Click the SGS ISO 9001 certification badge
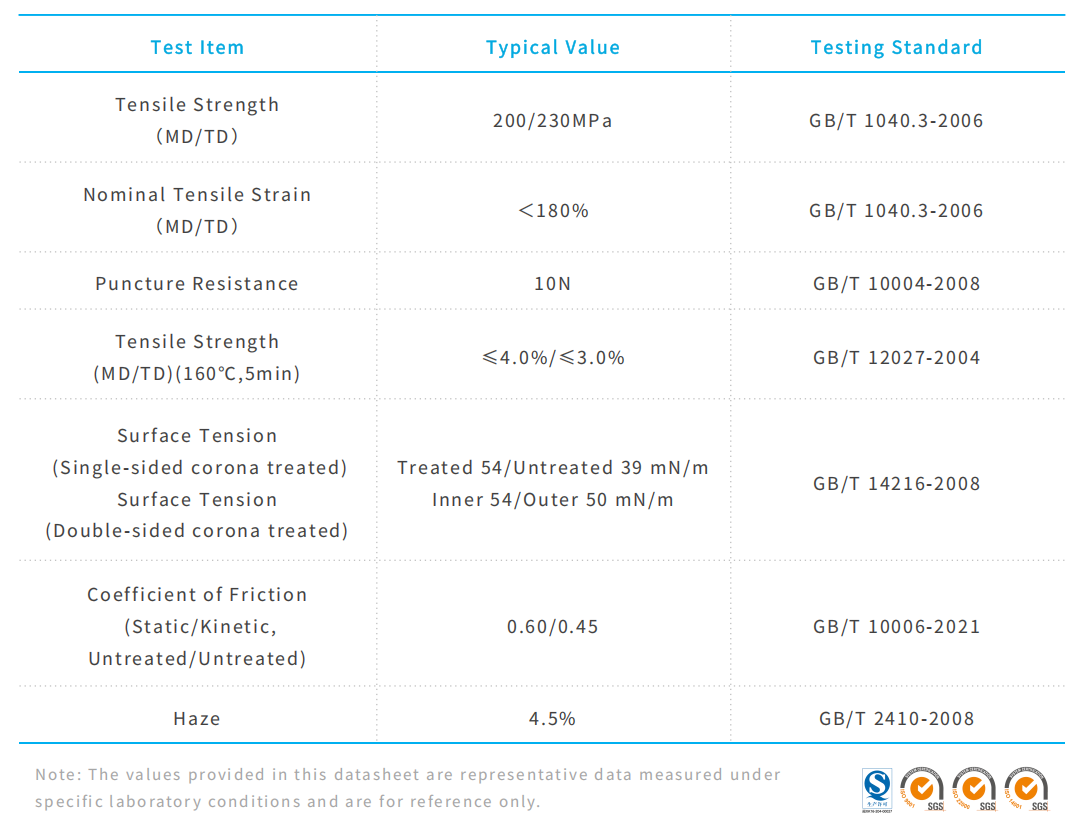 click(x=921, y=788)
